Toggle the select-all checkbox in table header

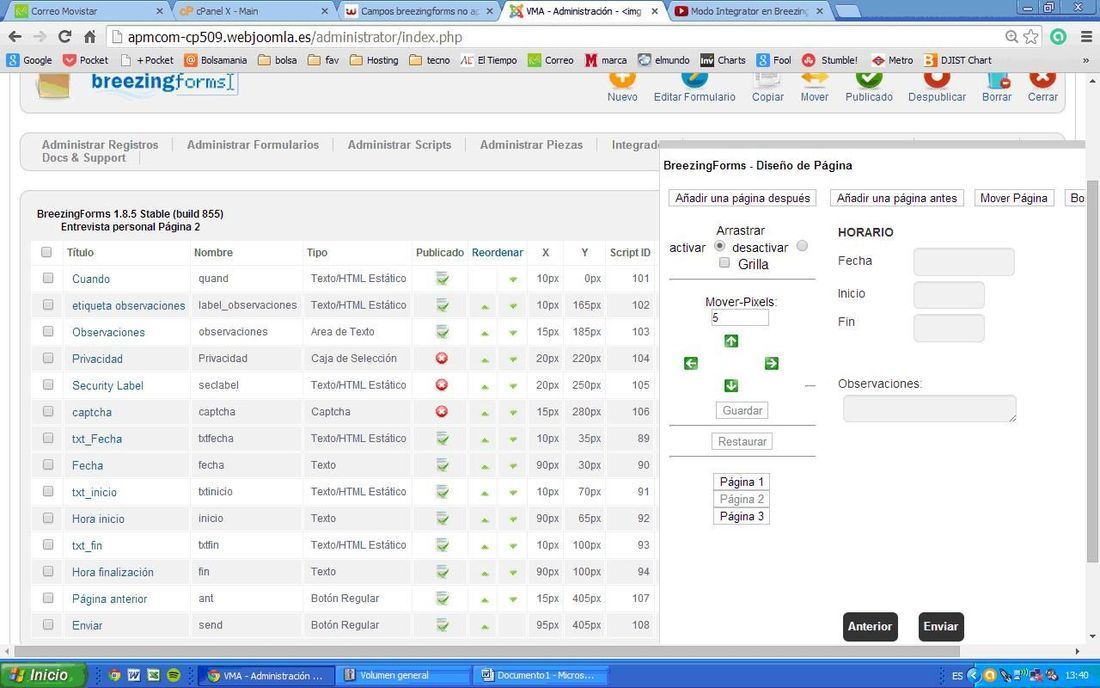coord(46,252)
